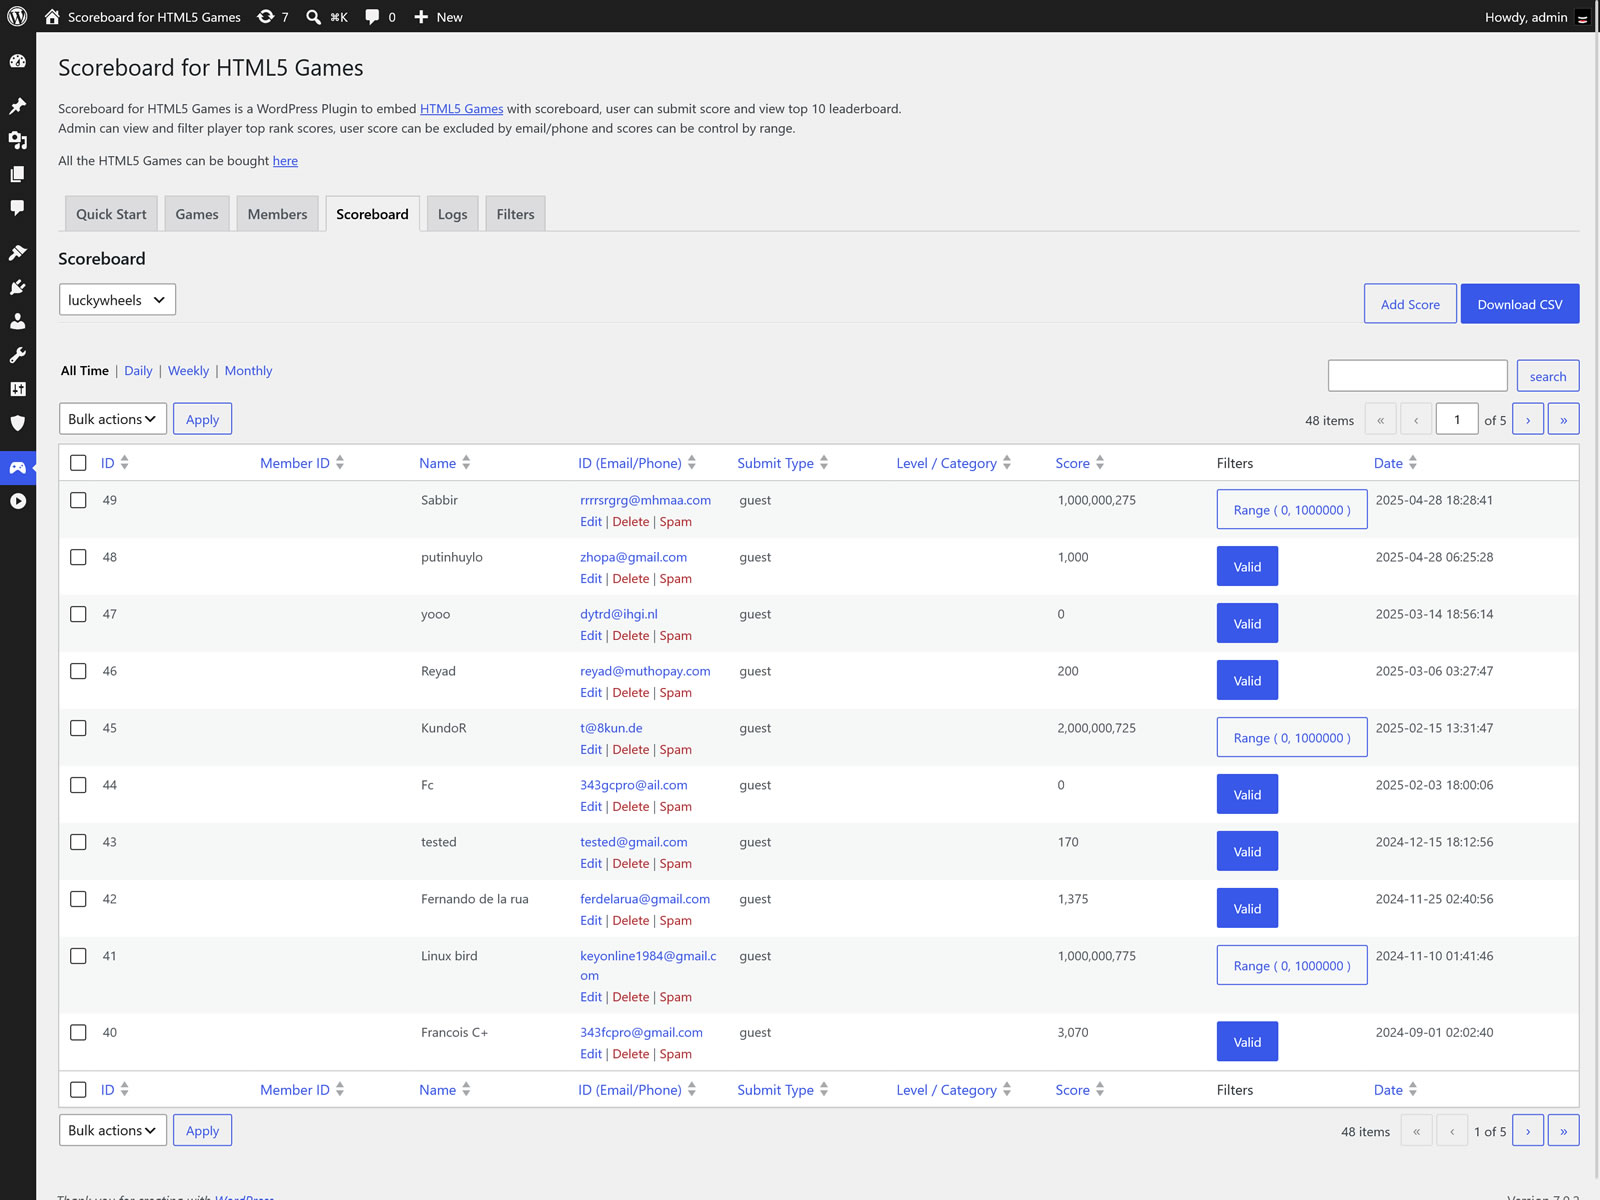
Task: Open the luckywheels game dropdown
Action: point(117,300)
